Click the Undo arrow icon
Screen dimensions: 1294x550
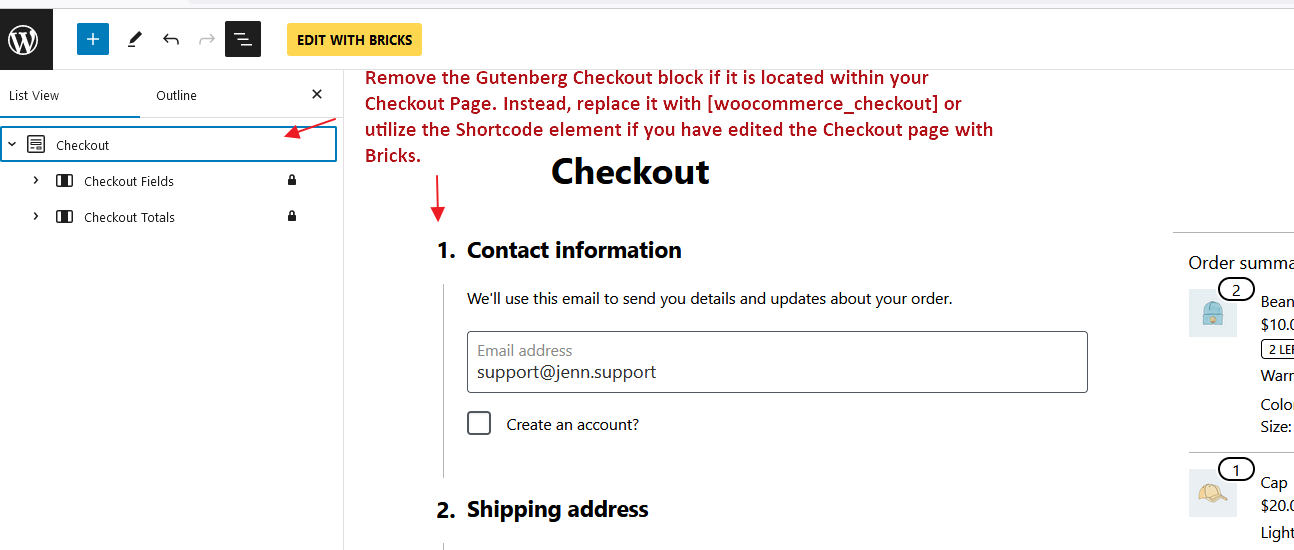coord(171,39)
